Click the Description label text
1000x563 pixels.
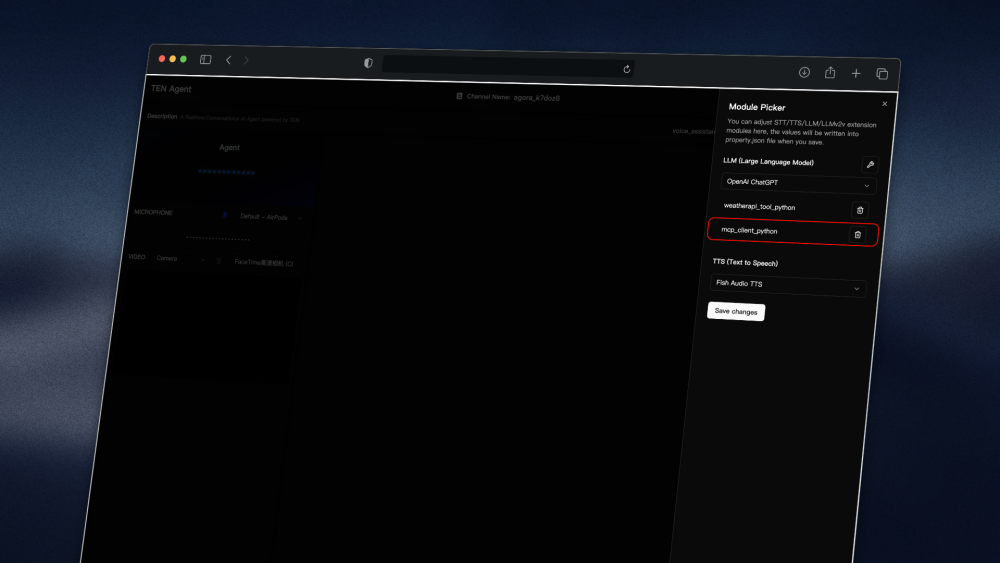coord(162,116)
